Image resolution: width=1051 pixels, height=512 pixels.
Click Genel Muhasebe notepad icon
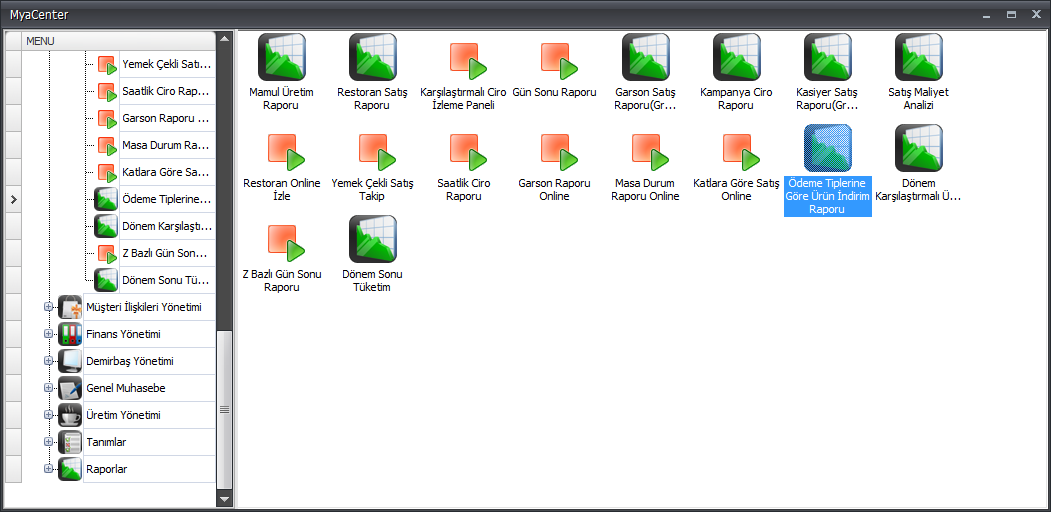[70, 388]
